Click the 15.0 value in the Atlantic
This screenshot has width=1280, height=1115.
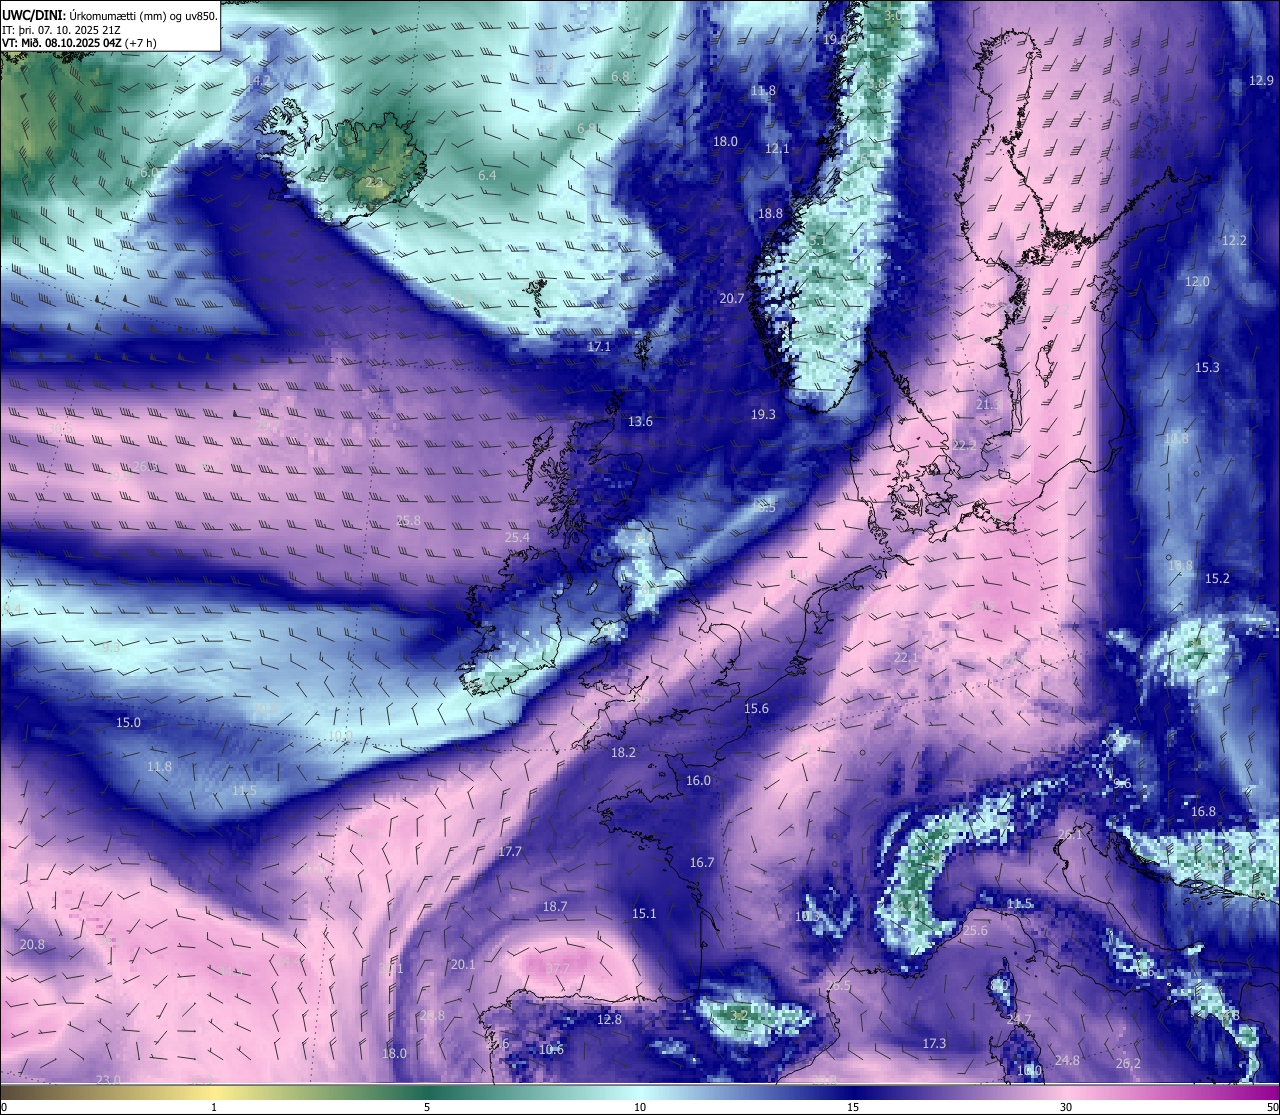pos(128,722)
